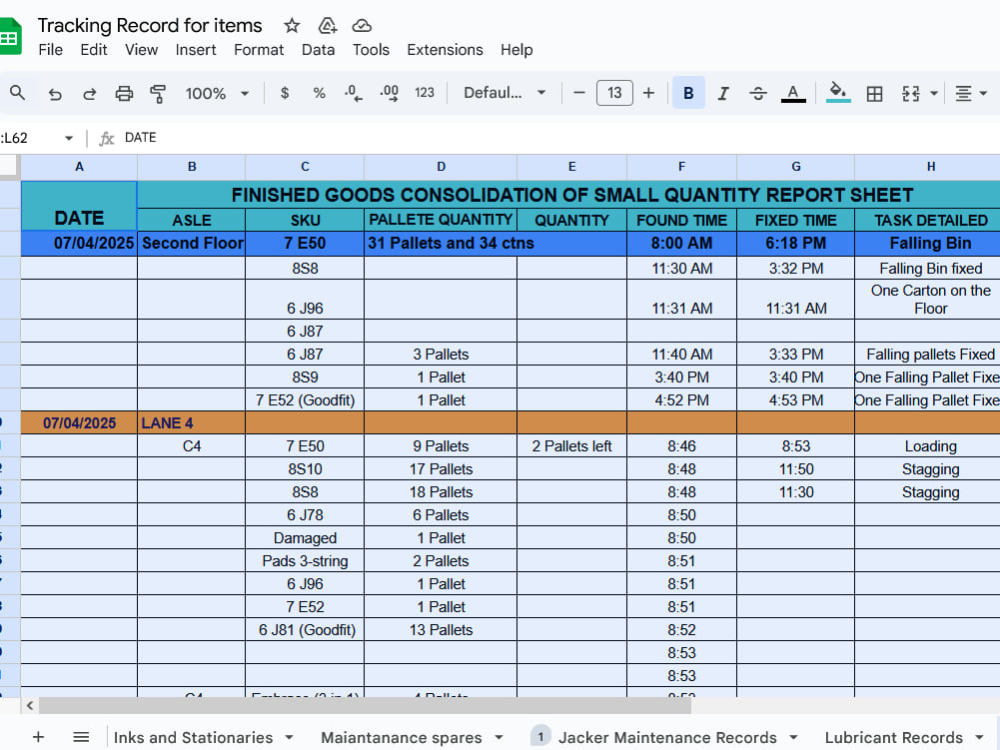Select column D header
This screenshot has height=750, width=1000.
coord(441,167)
